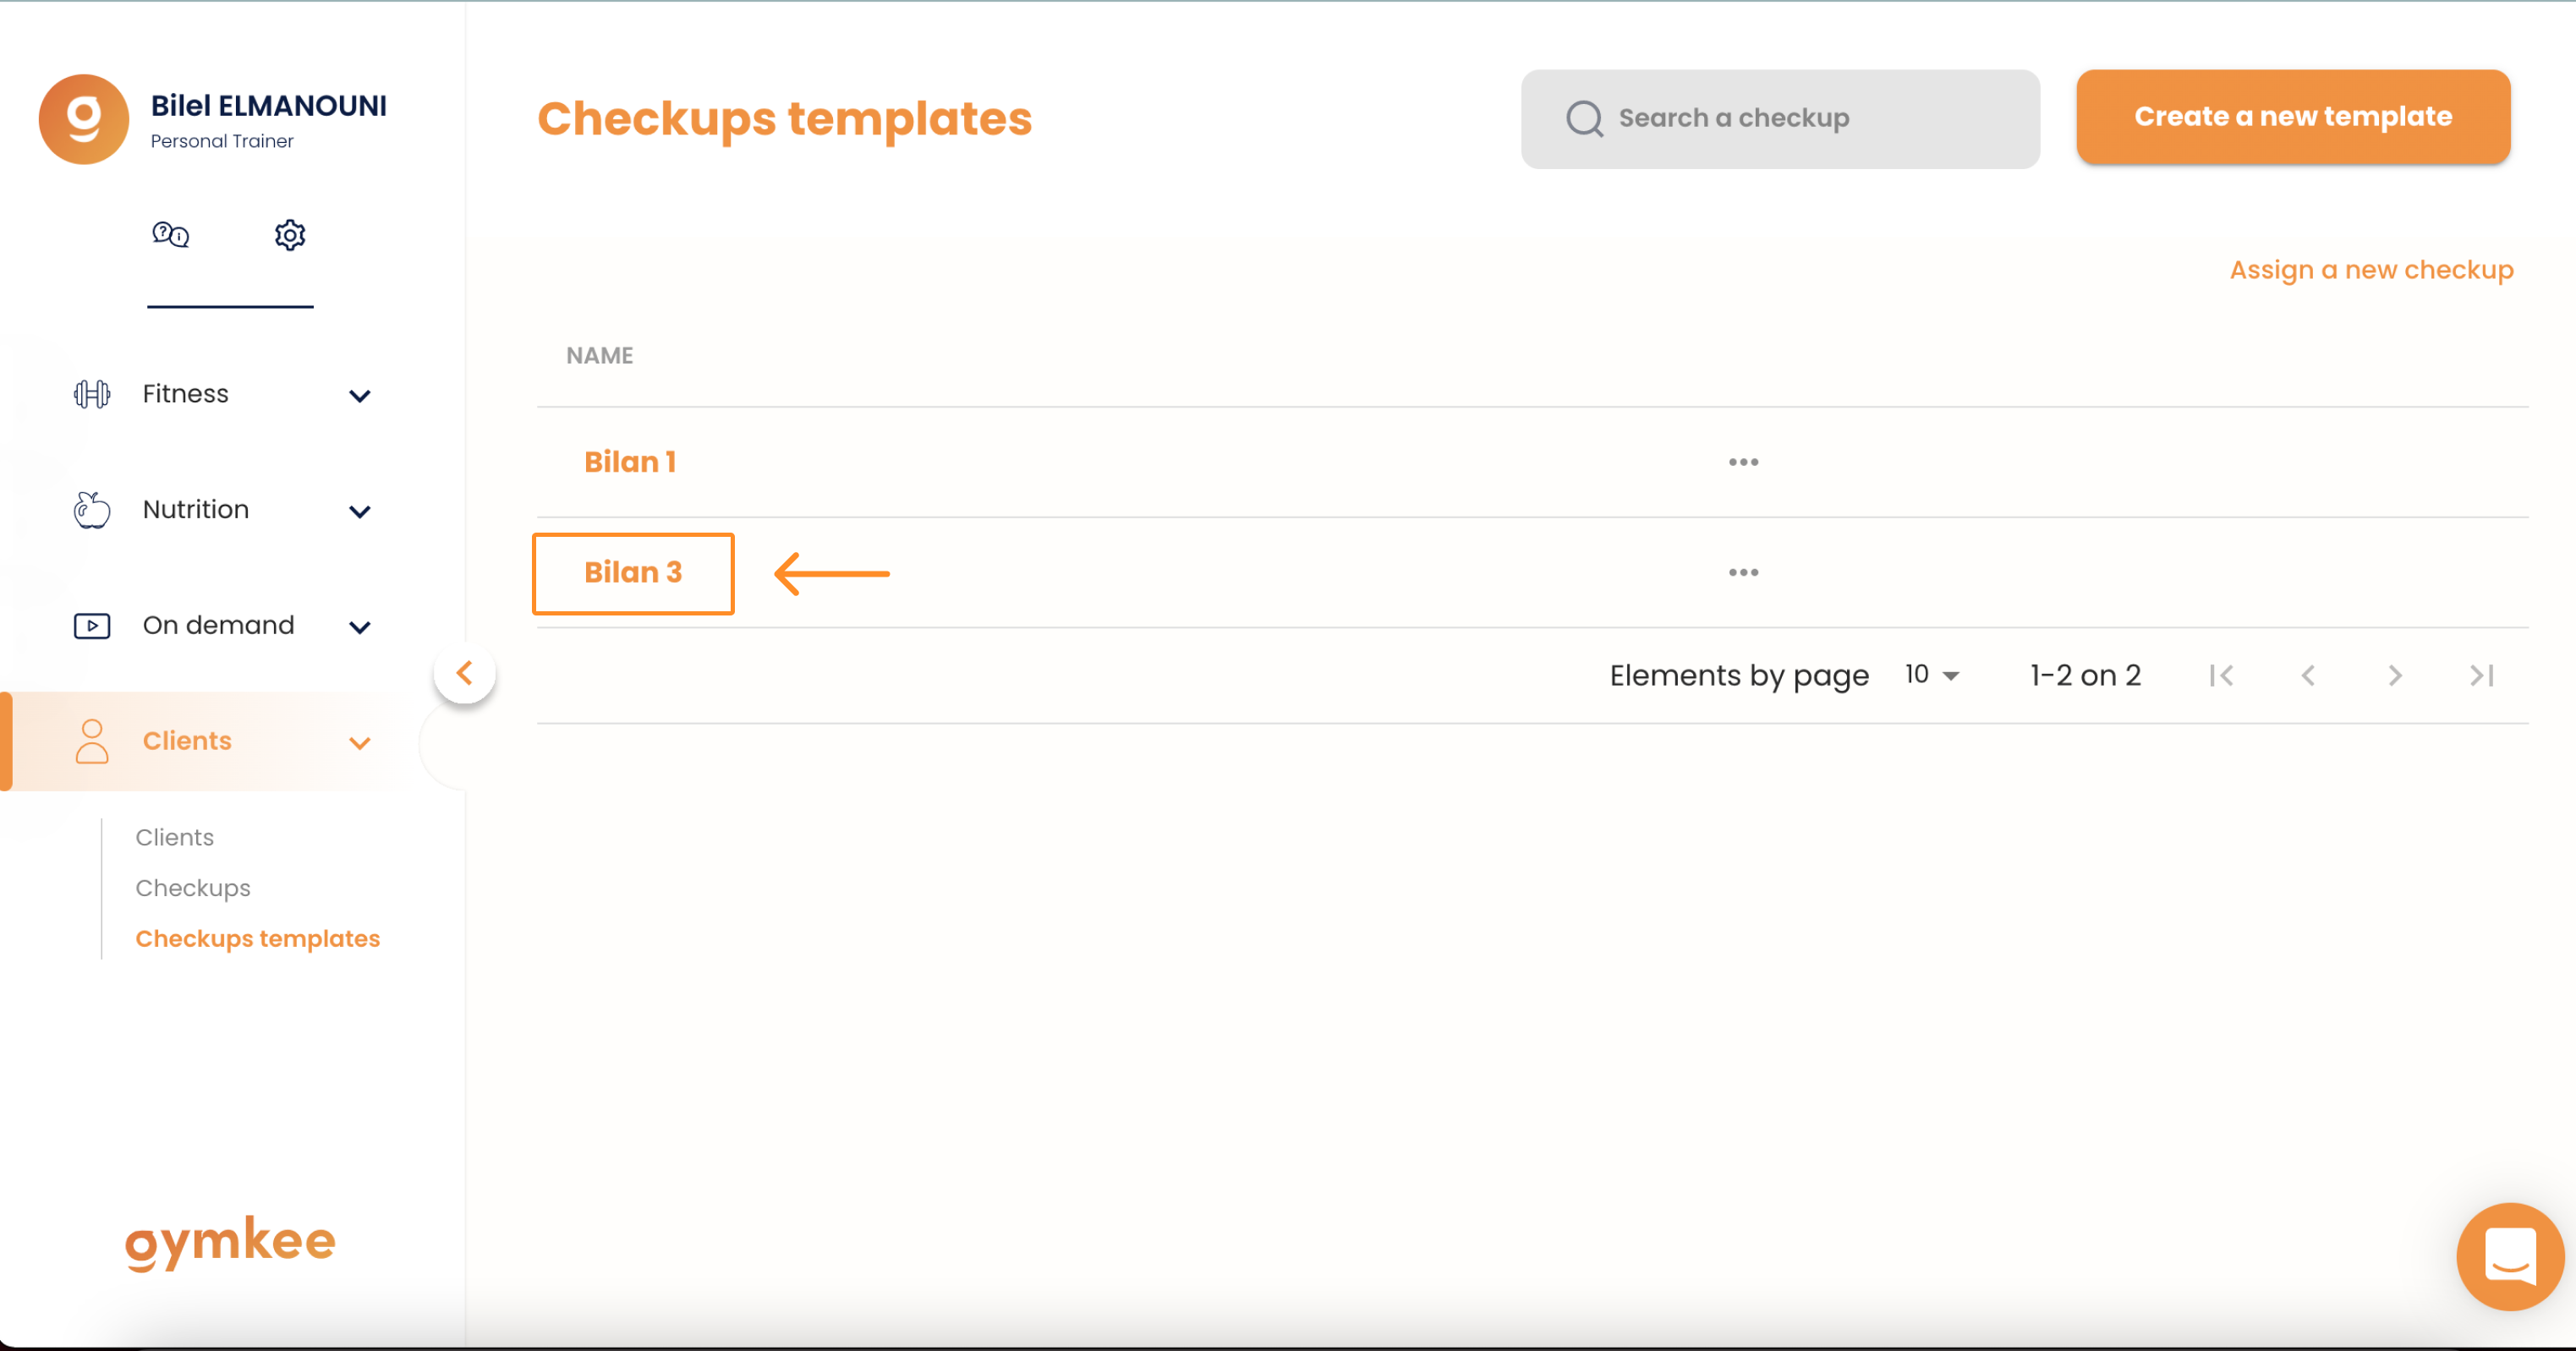
Task: Go to the first page of results
Action: pyautogui.click(x=2221, y=676)
